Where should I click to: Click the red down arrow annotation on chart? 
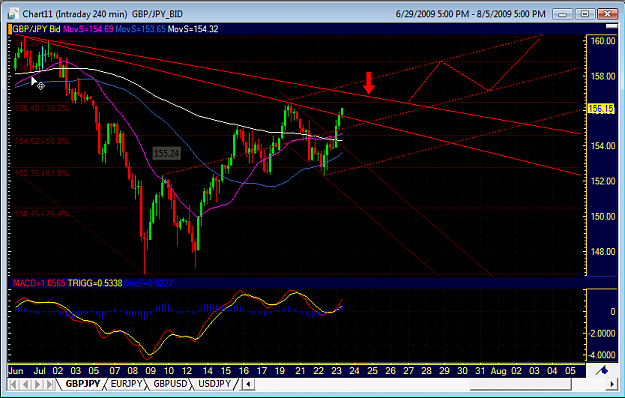369,83
